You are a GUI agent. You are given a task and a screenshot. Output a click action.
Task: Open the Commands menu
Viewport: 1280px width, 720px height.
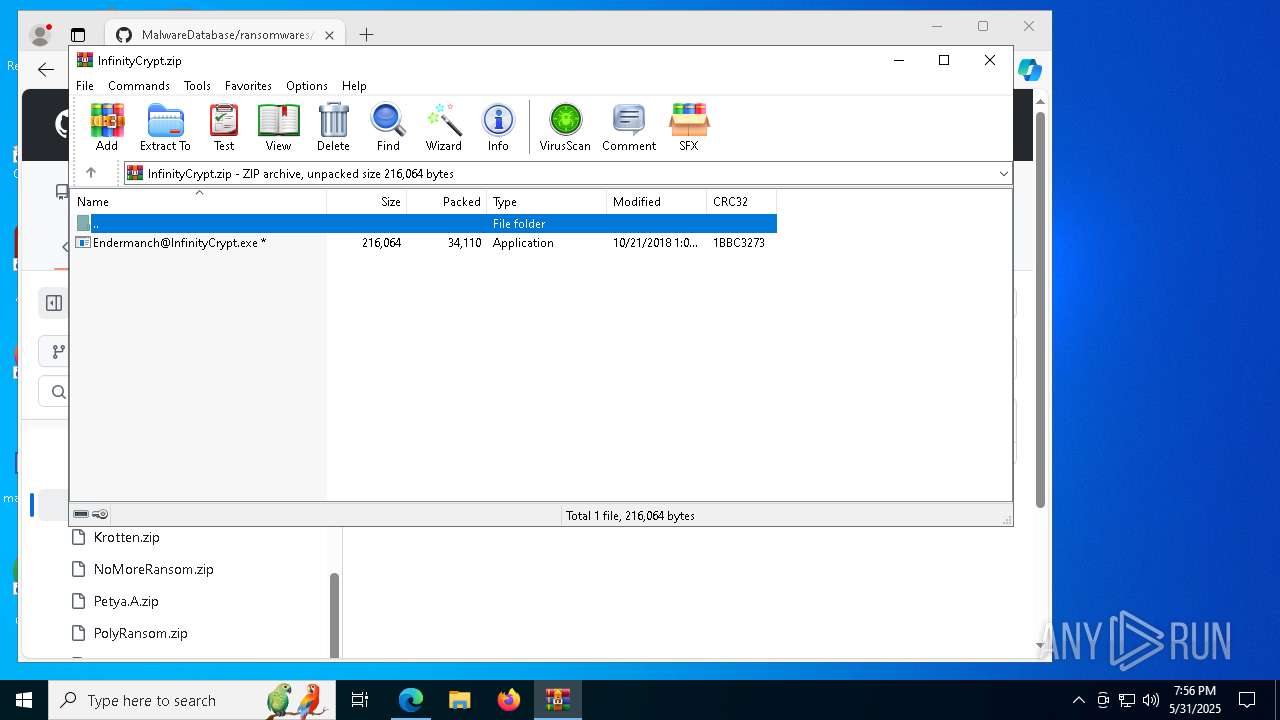click(139, 86)
